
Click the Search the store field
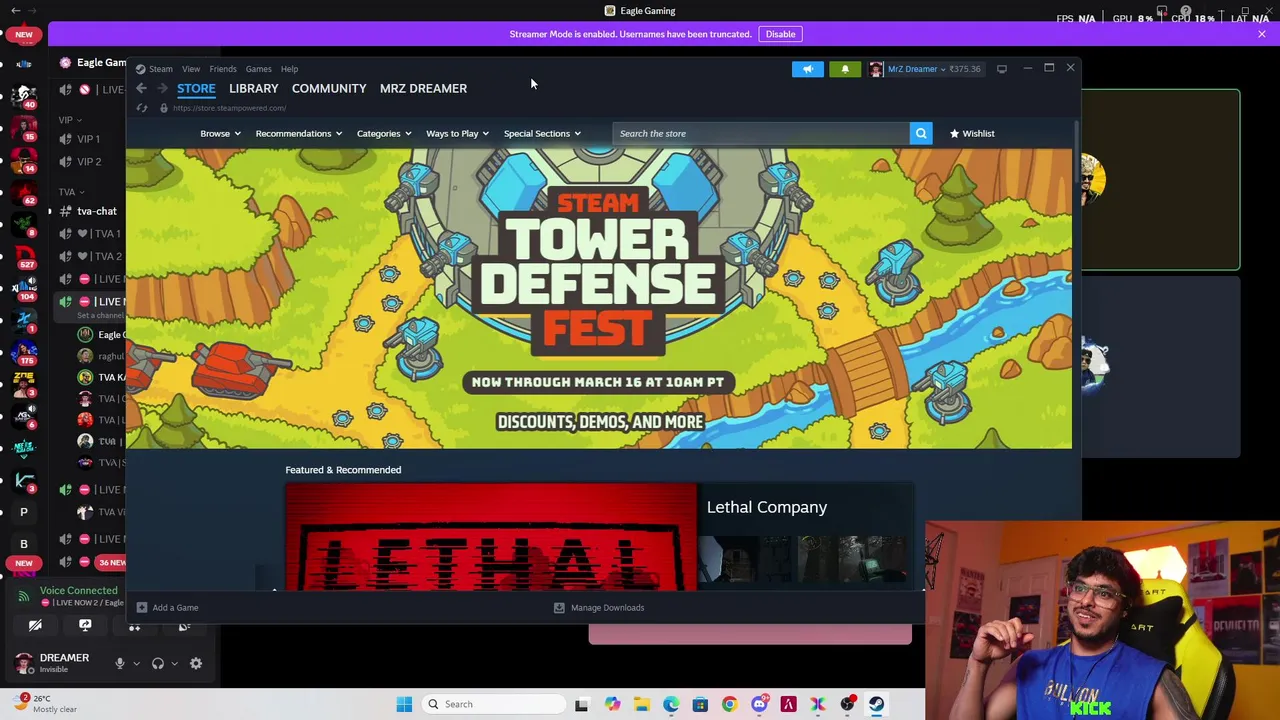761,133
